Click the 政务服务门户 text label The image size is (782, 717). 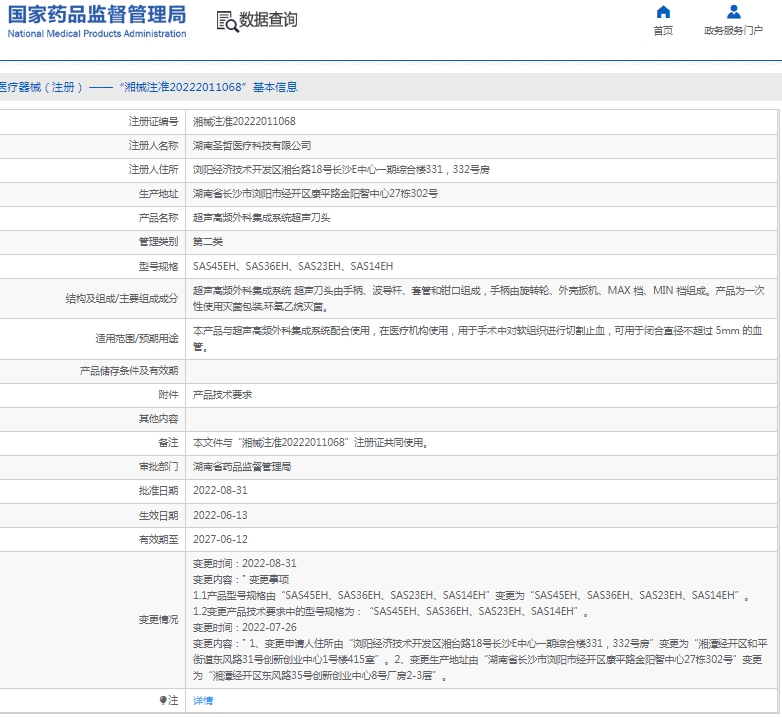[x=734, y=31]
